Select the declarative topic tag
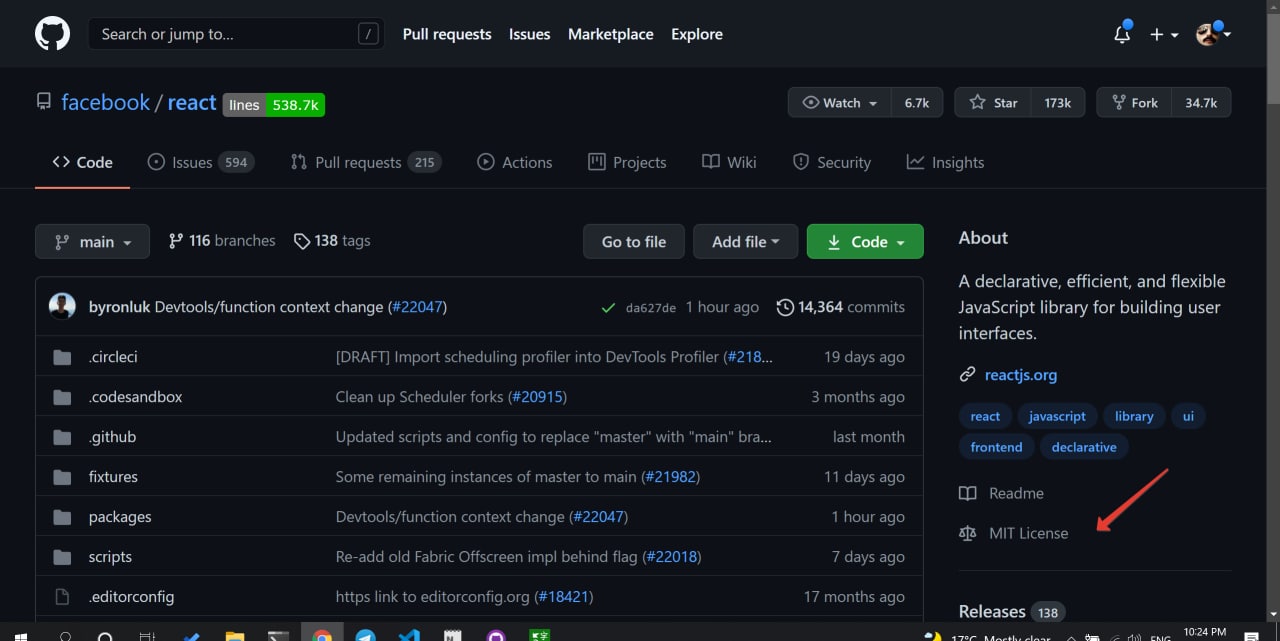The width and height of the screenshot is (1280, 641). pyautogui.click(x=1084, y=447)
